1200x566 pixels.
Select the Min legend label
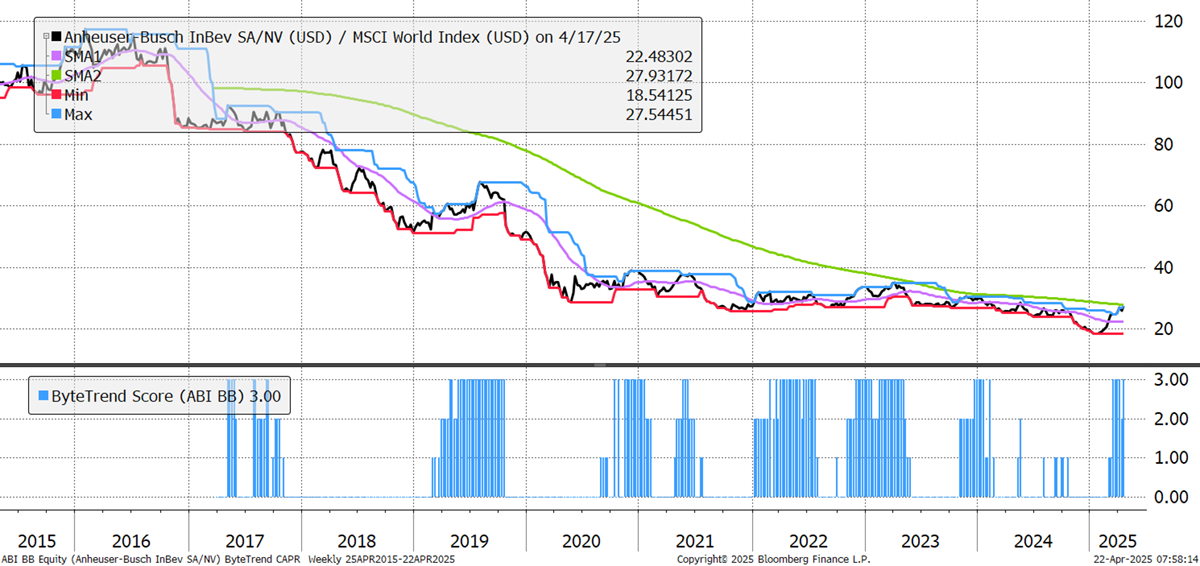(x=78, y=96)
